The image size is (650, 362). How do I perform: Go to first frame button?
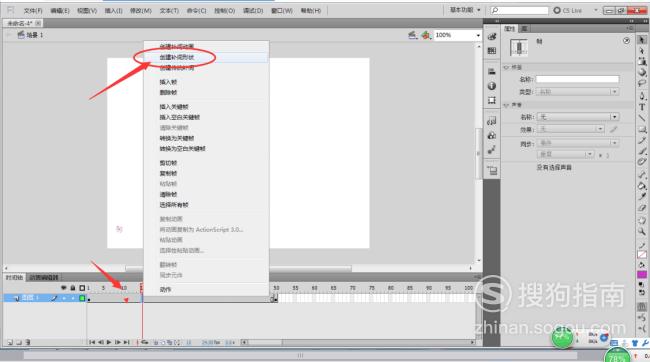[x=92, y=342]
